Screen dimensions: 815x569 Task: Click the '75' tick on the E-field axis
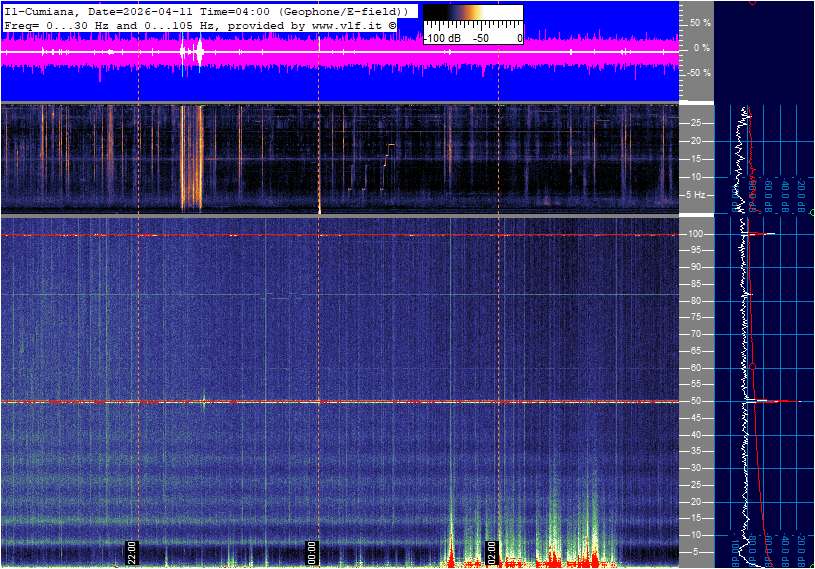click(695, 317)
